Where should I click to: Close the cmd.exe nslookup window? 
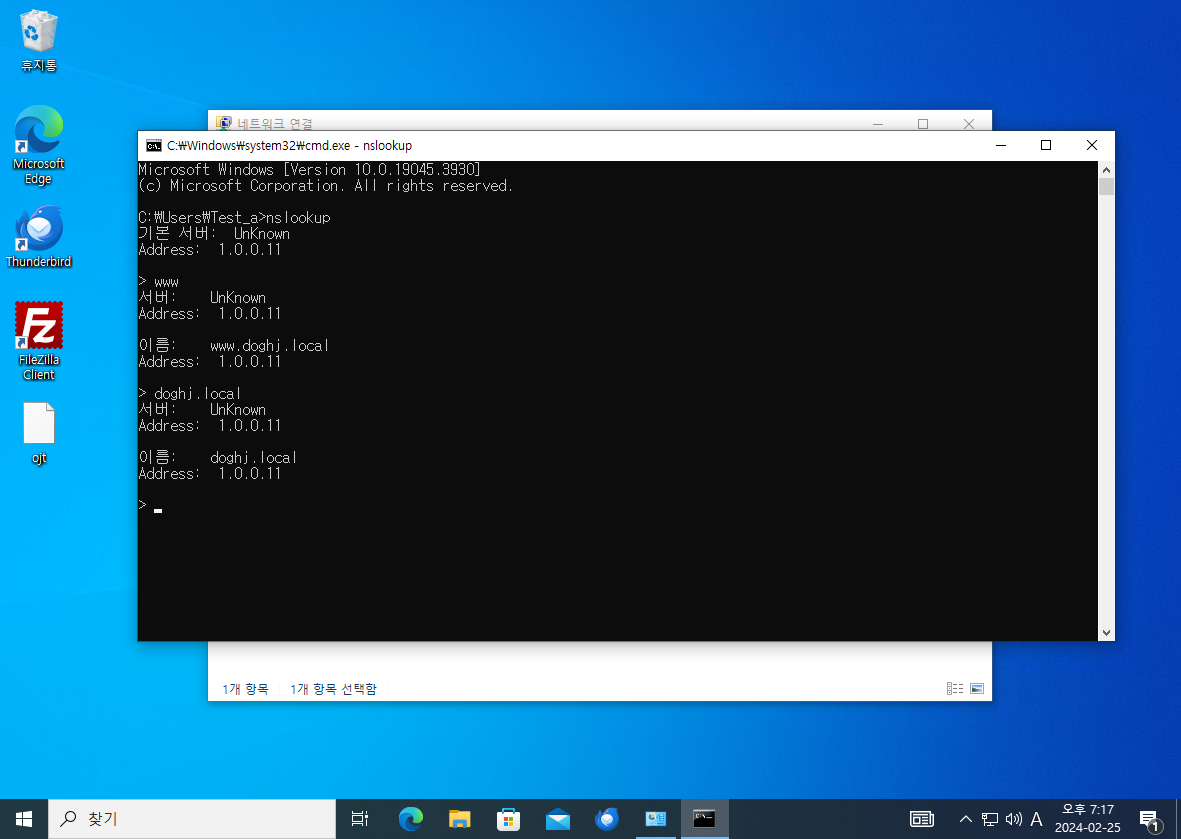tap(1092, 145)
